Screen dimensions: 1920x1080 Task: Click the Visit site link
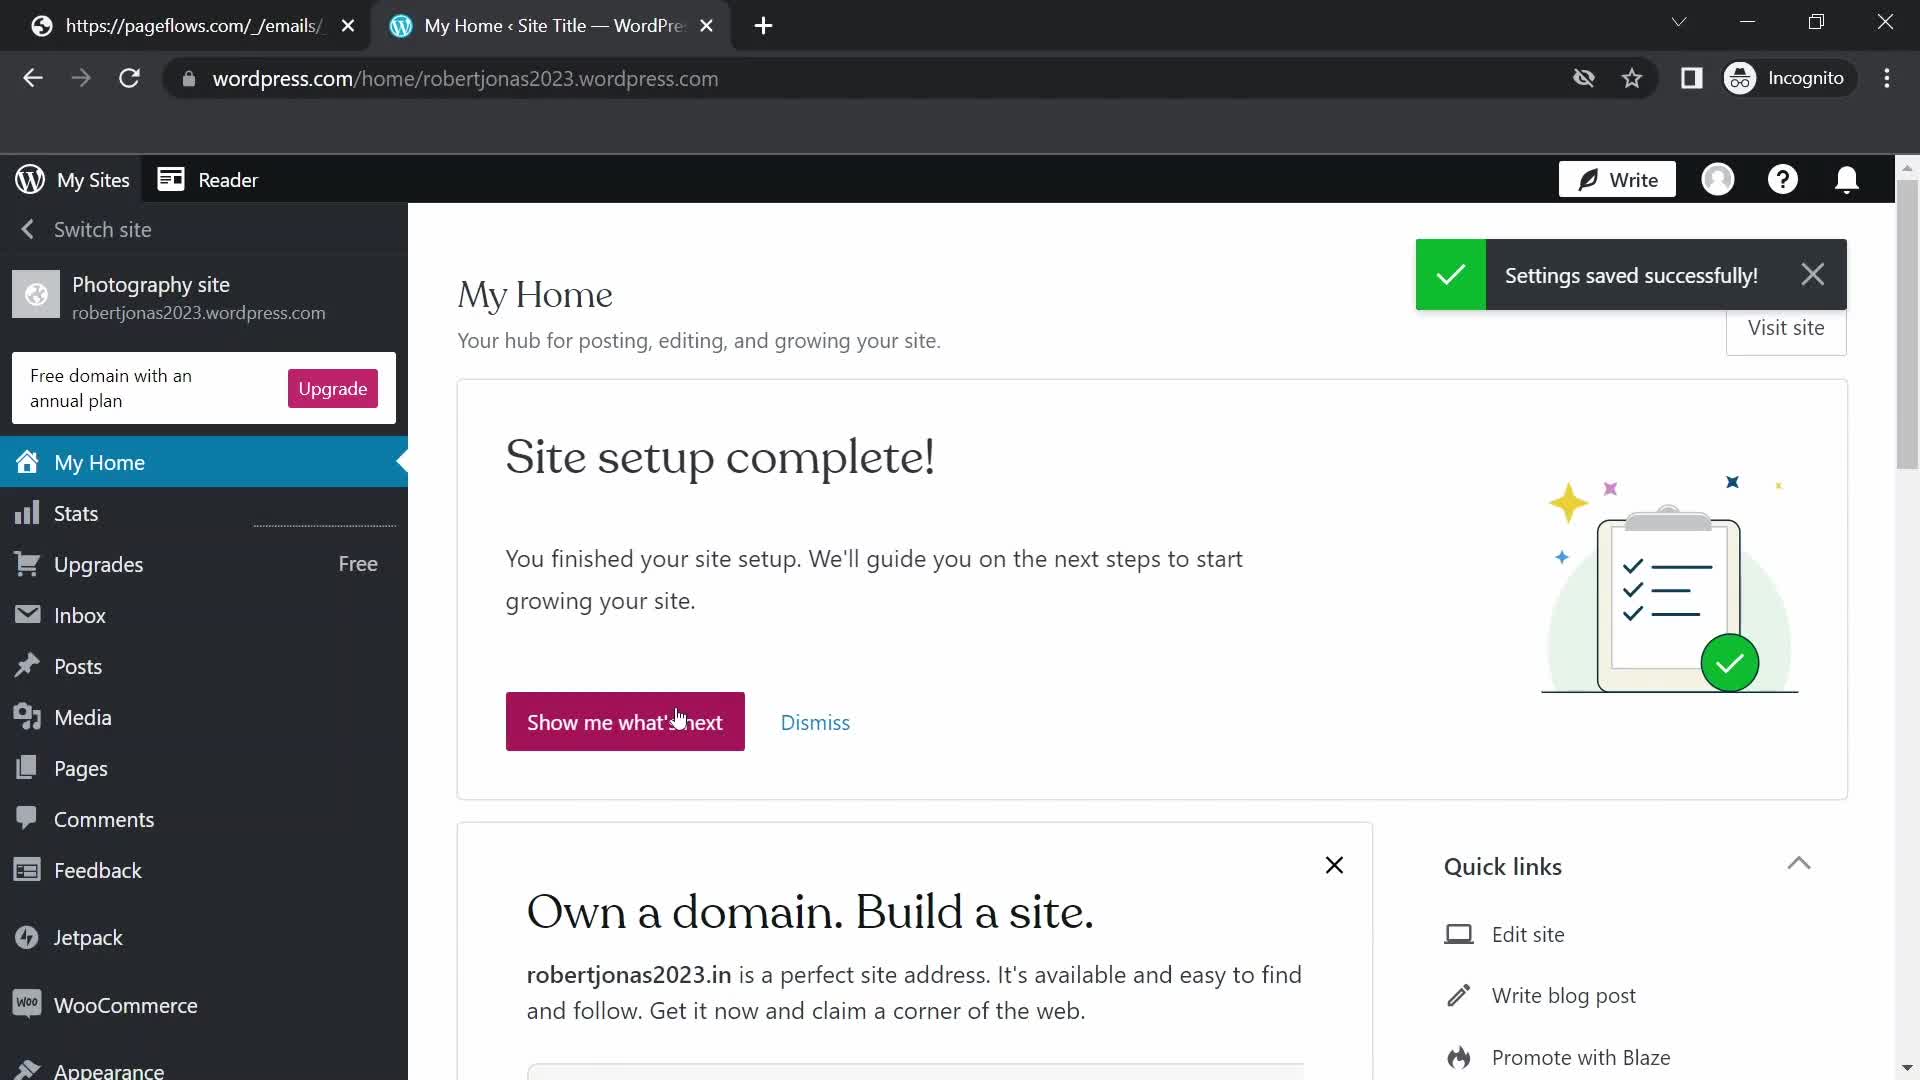pos(1785,327)
